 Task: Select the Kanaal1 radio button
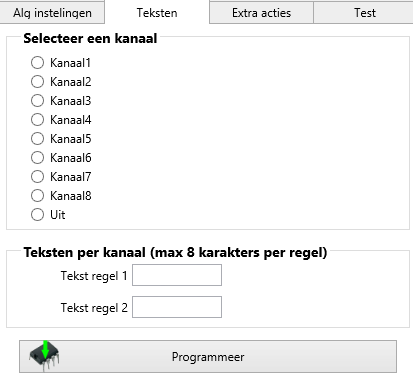pyautogui.click(x=37, y=62)
